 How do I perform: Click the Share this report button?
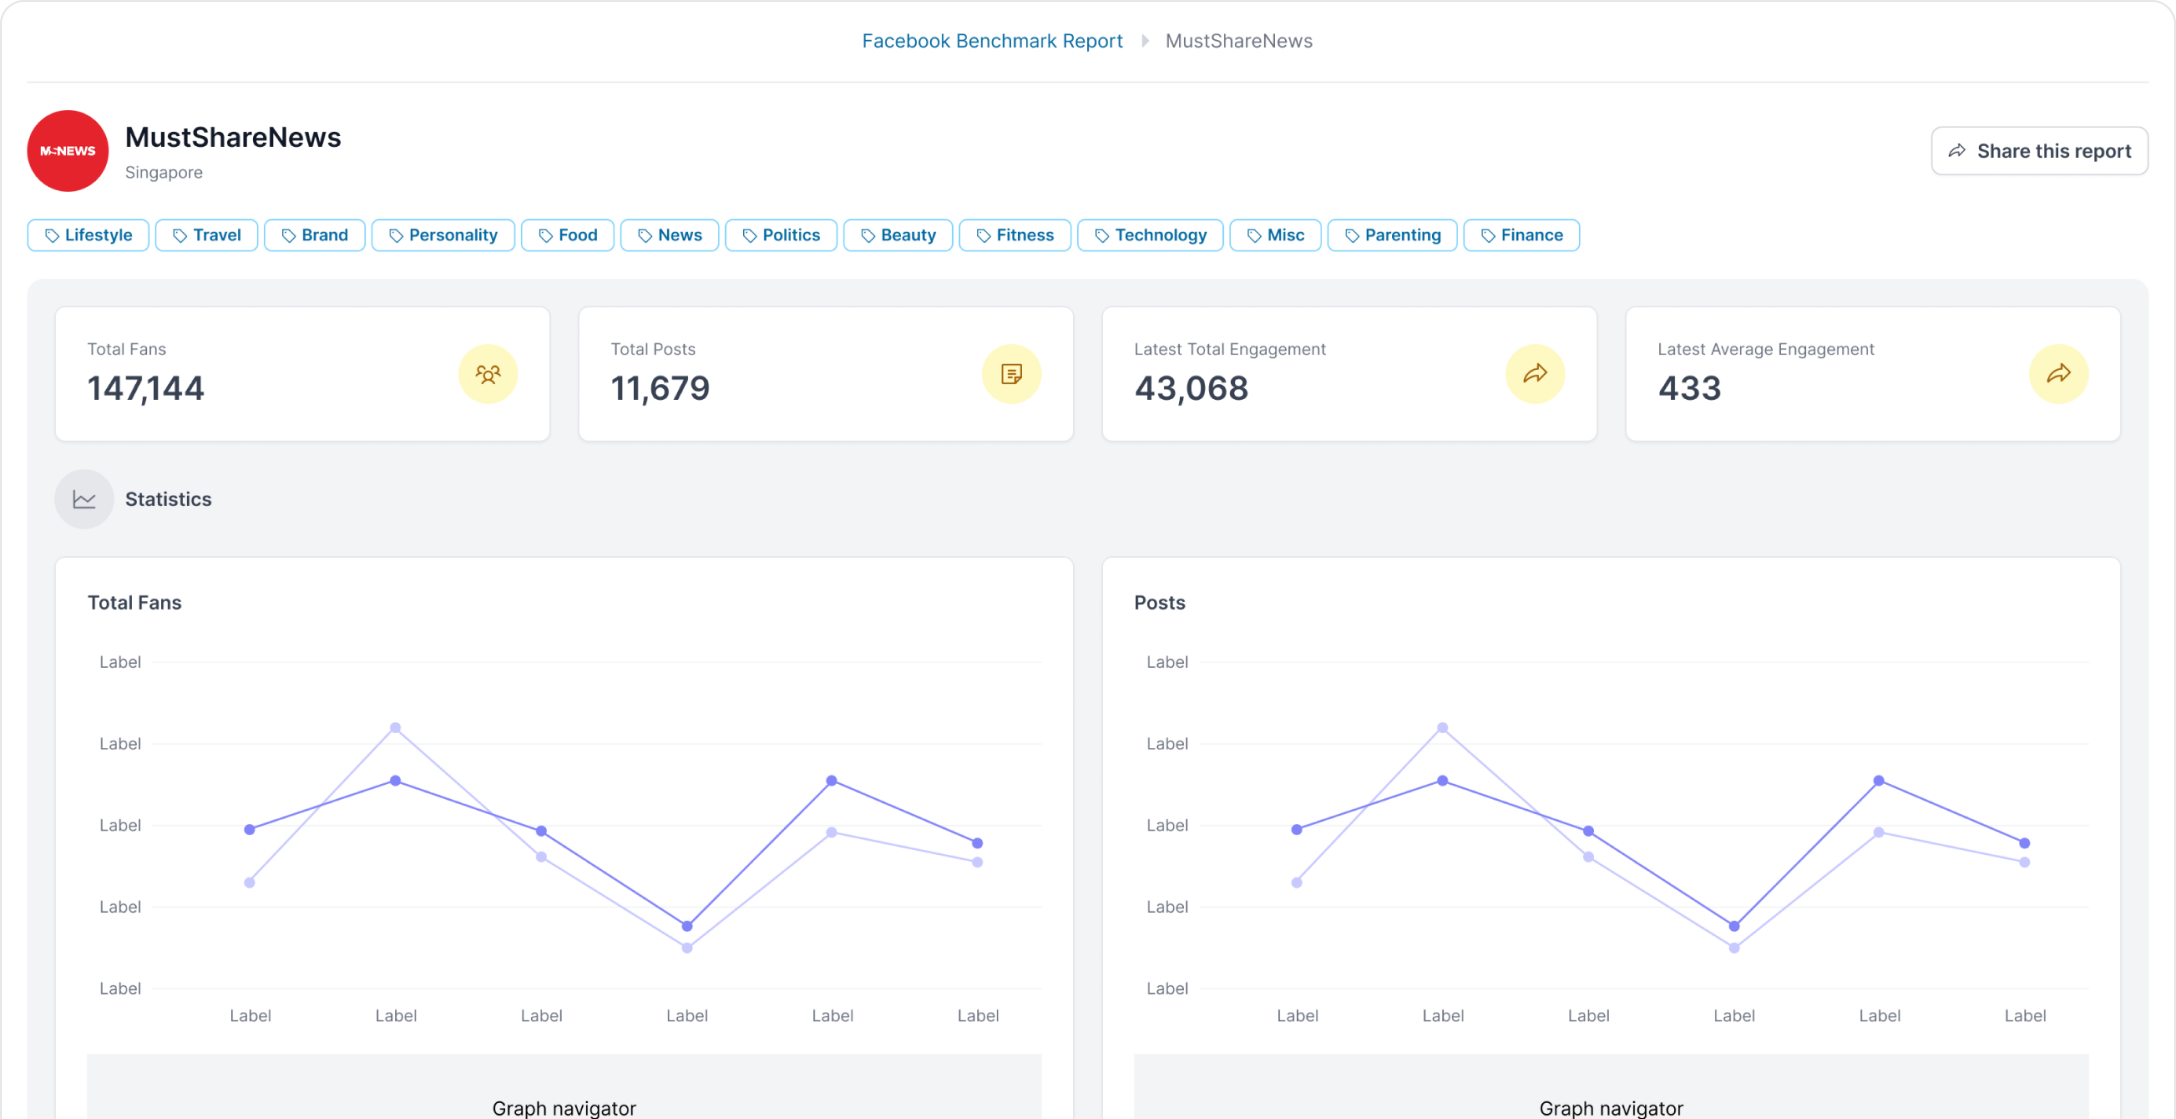(x=2040, y=150)
